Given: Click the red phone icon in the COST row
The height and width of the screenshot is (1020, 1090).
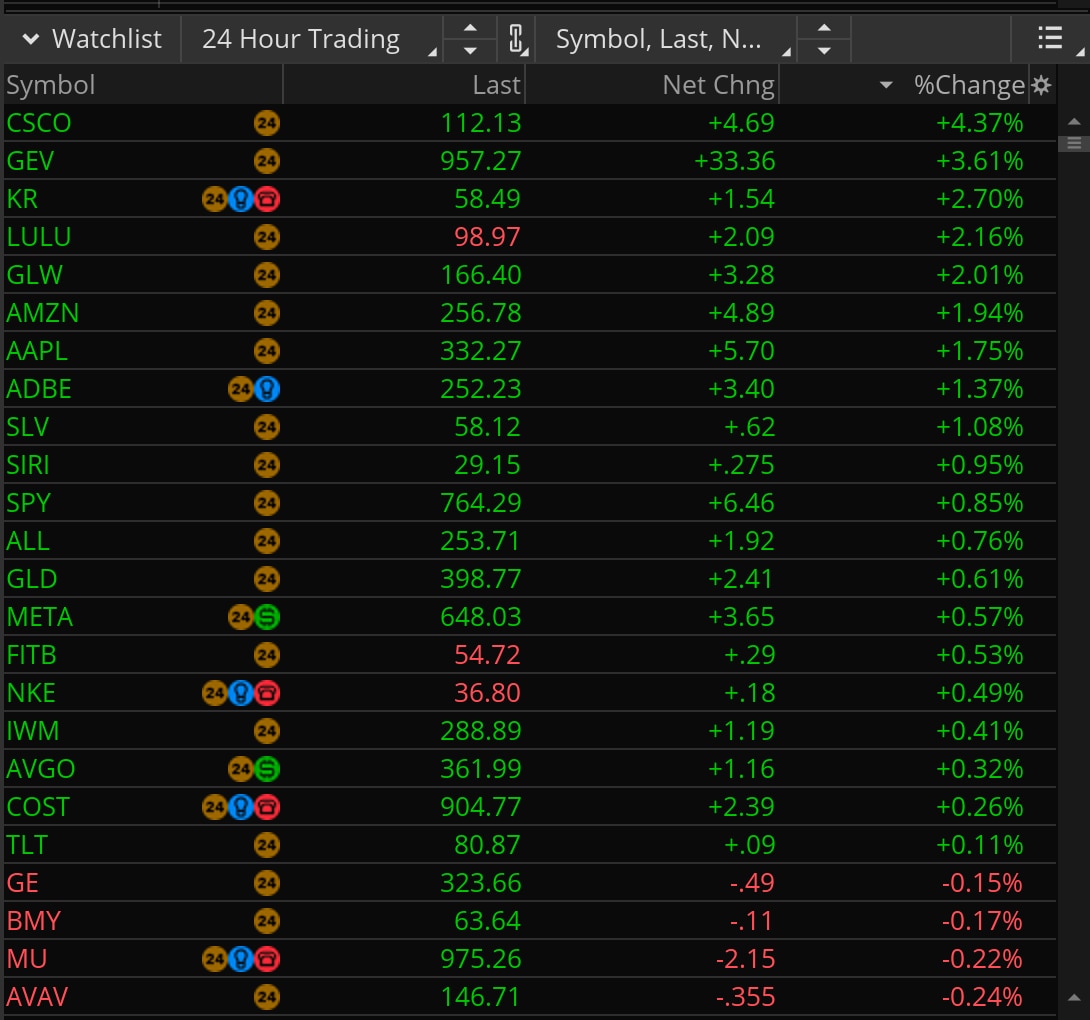Looking at the screenshot, I should [x=267, y=807].
